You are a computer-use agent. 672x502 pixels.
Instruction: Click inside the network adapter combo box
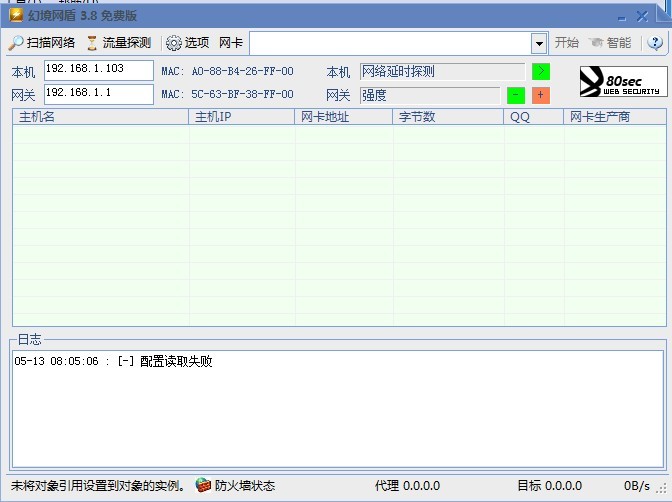point(390,43)
